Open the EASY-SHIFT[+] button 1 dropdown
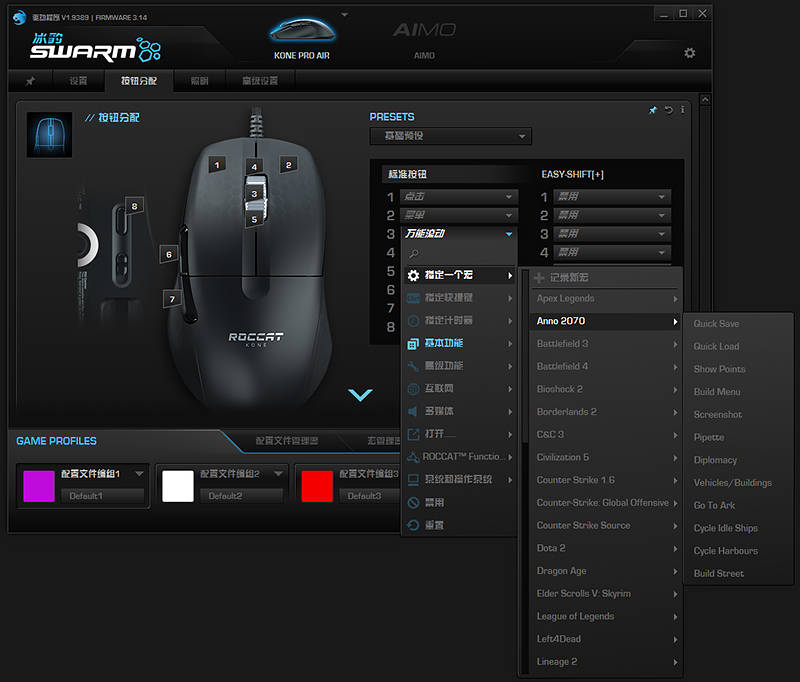The height and width of the screenshot is (682, 800). (612, 197)
